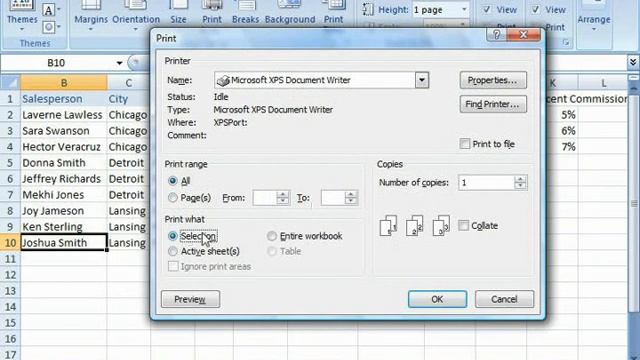The width and height of the screenshot is (640, 360).
Task: Open the Height dropdown showing 1 page
Action: click(x=464, y=9)
